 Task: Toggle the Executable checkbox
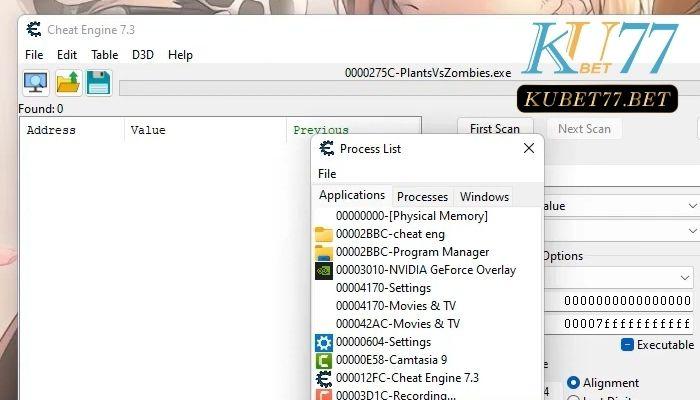(x=627, y=345)
